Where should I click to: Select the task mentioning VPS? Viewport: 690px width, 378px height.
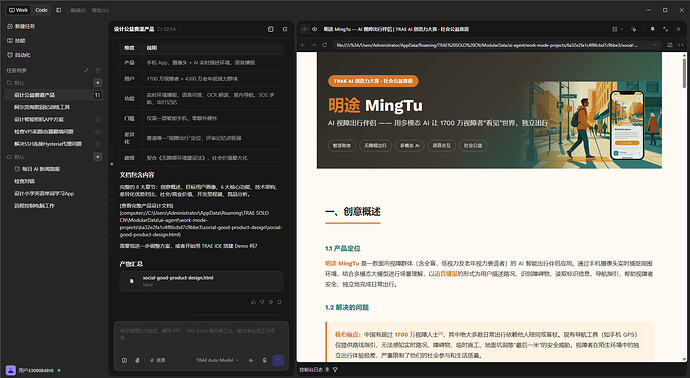(x=44, y=131)
